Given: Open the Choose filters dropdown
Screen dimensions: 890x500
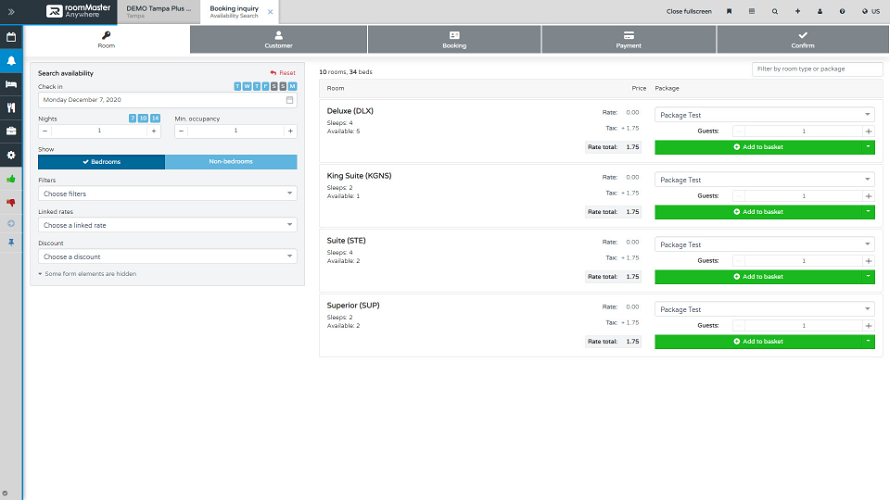Looking at the screenshot, I should [167, 194].
